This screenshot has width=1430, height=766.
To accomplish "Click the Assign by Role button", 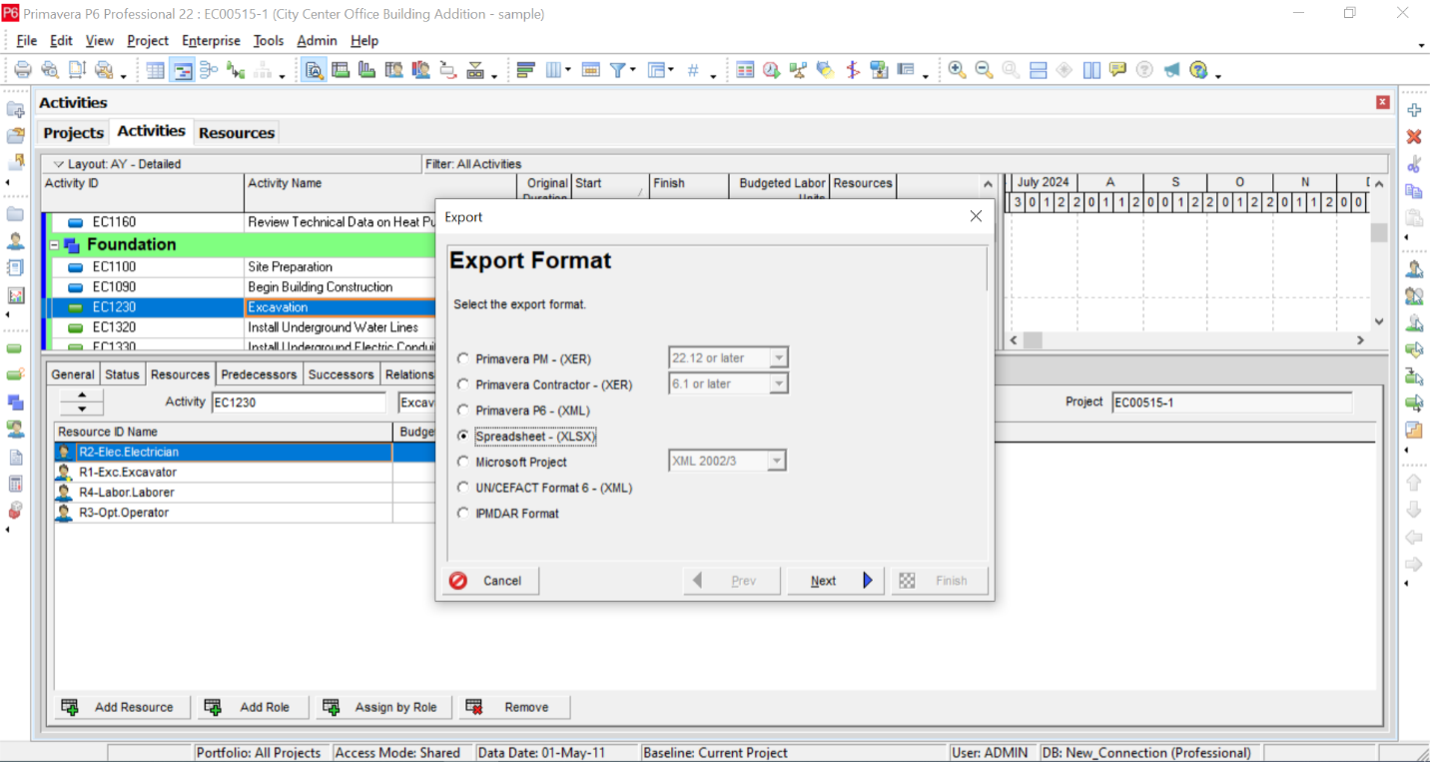I will (384, 707).
